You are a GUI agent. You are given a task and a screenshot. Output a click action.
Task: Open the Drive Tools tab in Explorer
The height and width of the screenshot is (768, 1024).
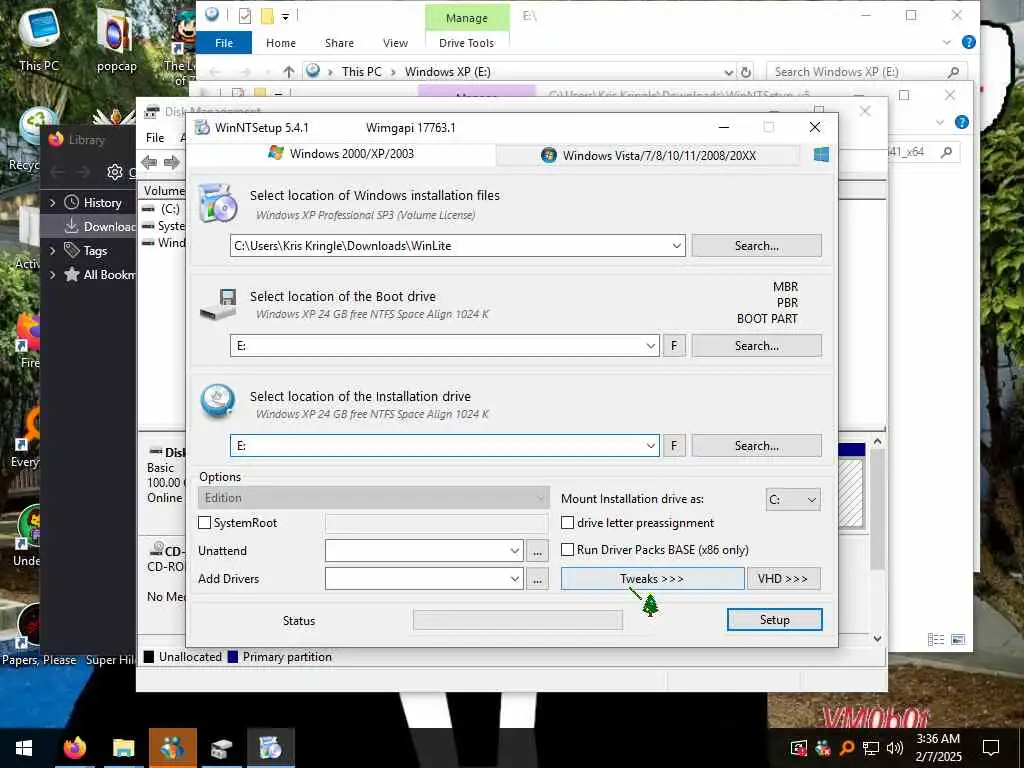(x=466, y=43)
